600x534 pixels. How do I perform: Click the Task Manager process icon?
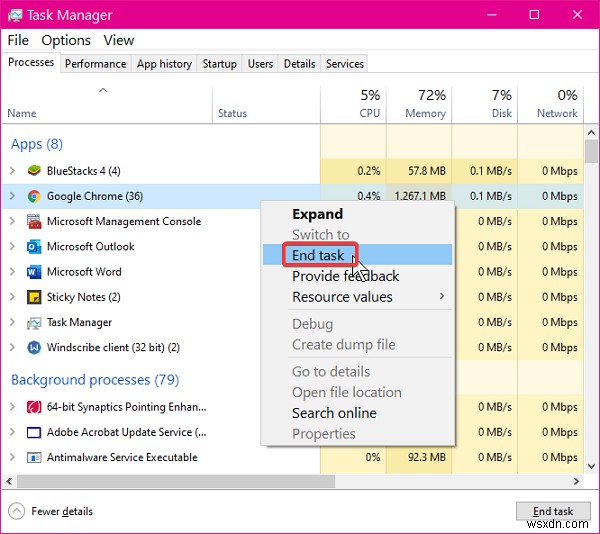34,323
